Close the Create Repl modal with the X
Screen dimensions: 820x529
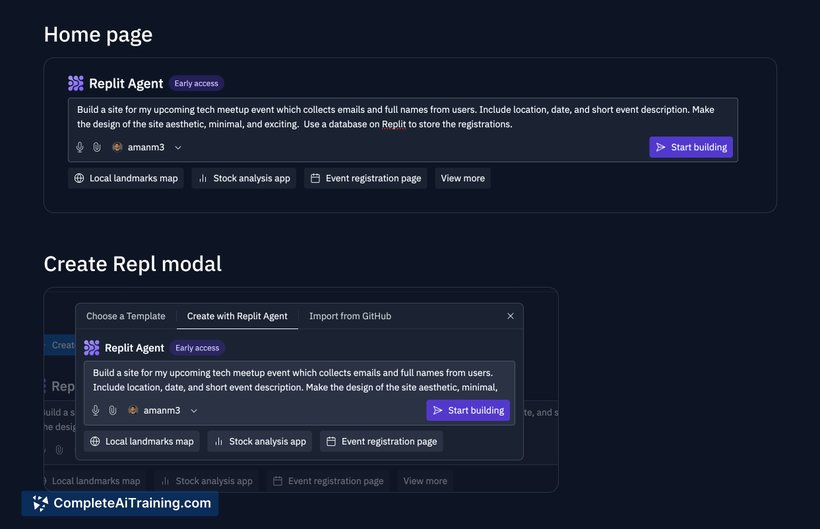pos(510,316)
